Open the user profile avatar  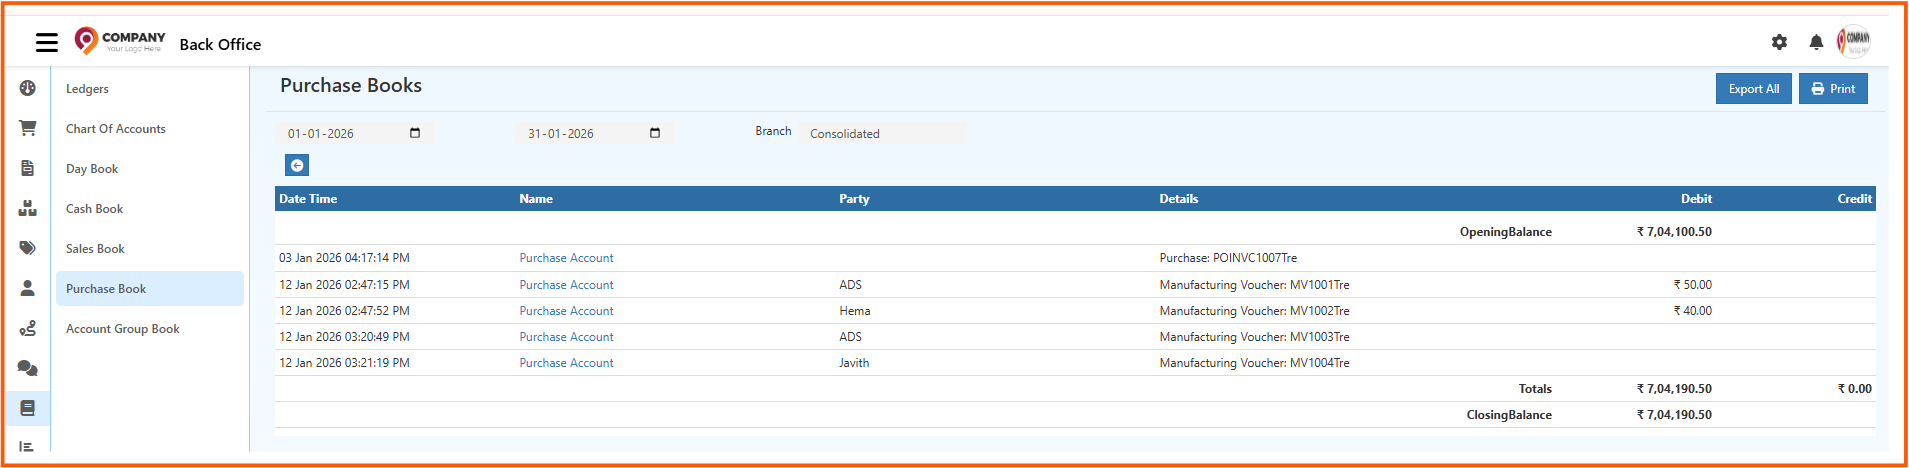click(1853, 41)
